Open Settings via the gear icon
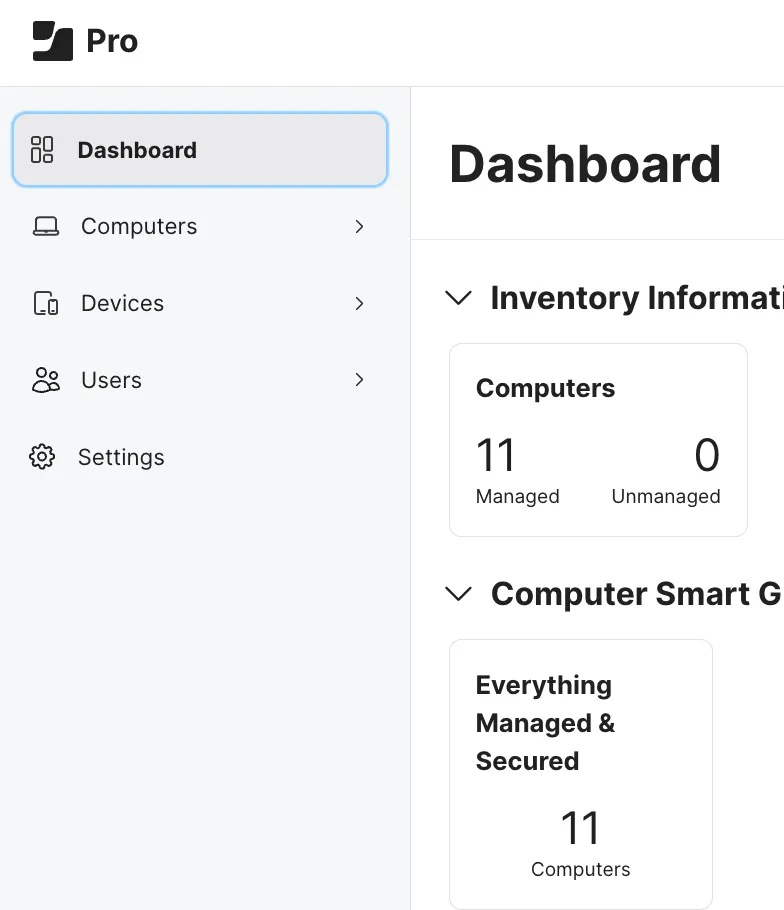 coord(41,457)
